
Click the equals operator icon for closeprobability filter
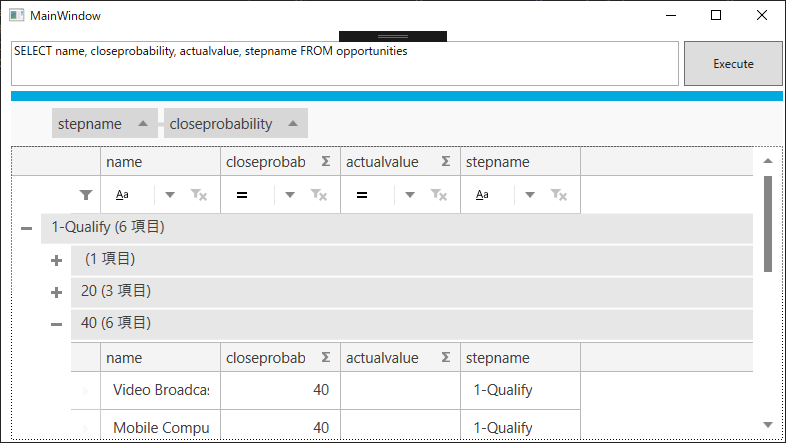click(x=241, y=195)
